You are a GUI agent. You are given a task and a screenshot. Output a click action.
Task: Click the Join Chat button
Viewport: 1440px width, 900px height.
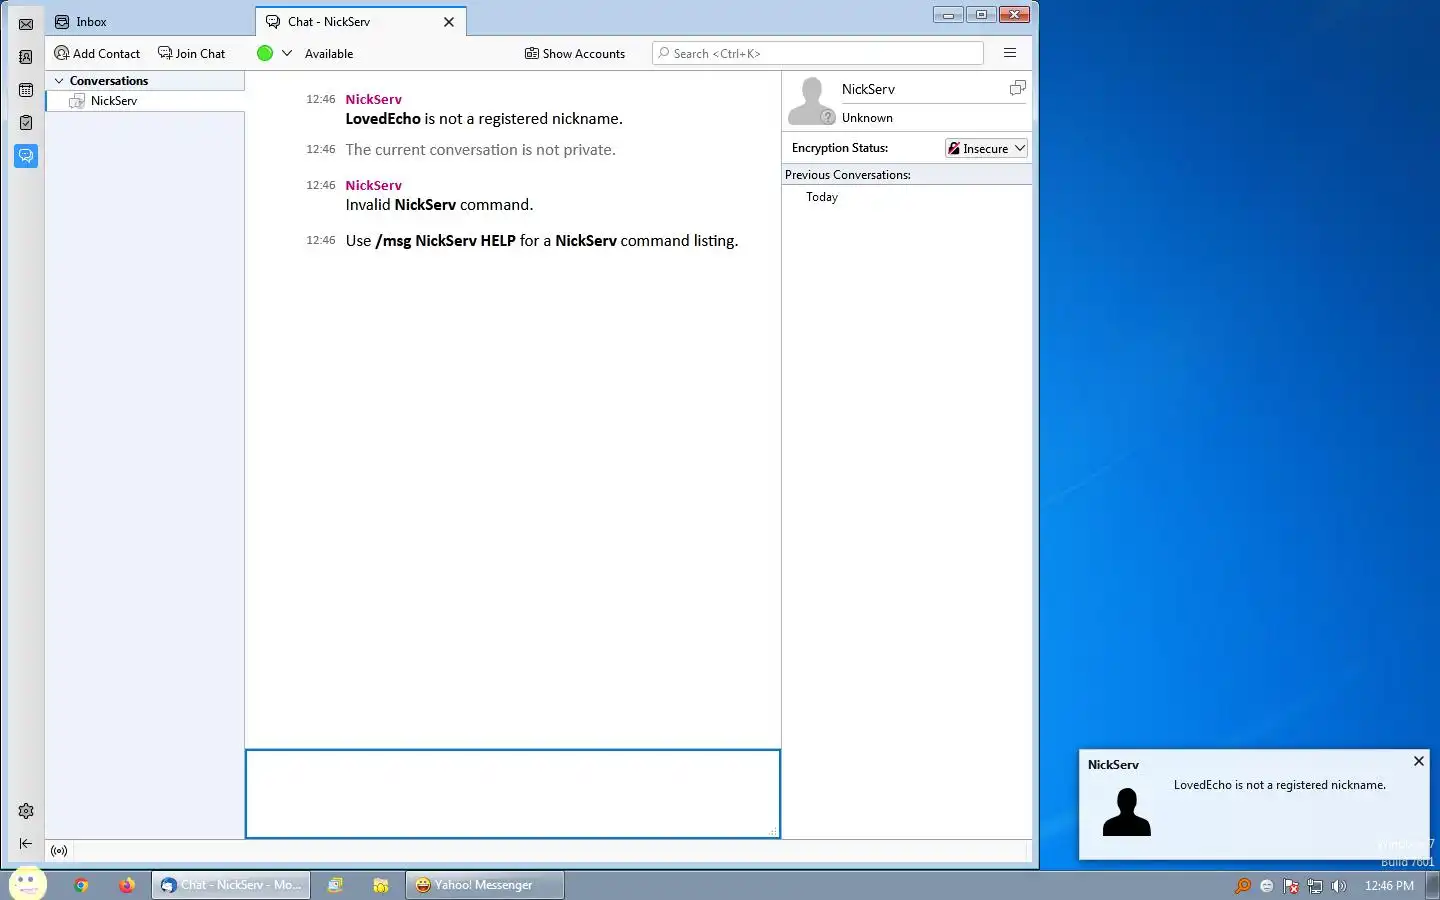click(x=191, y=54)
